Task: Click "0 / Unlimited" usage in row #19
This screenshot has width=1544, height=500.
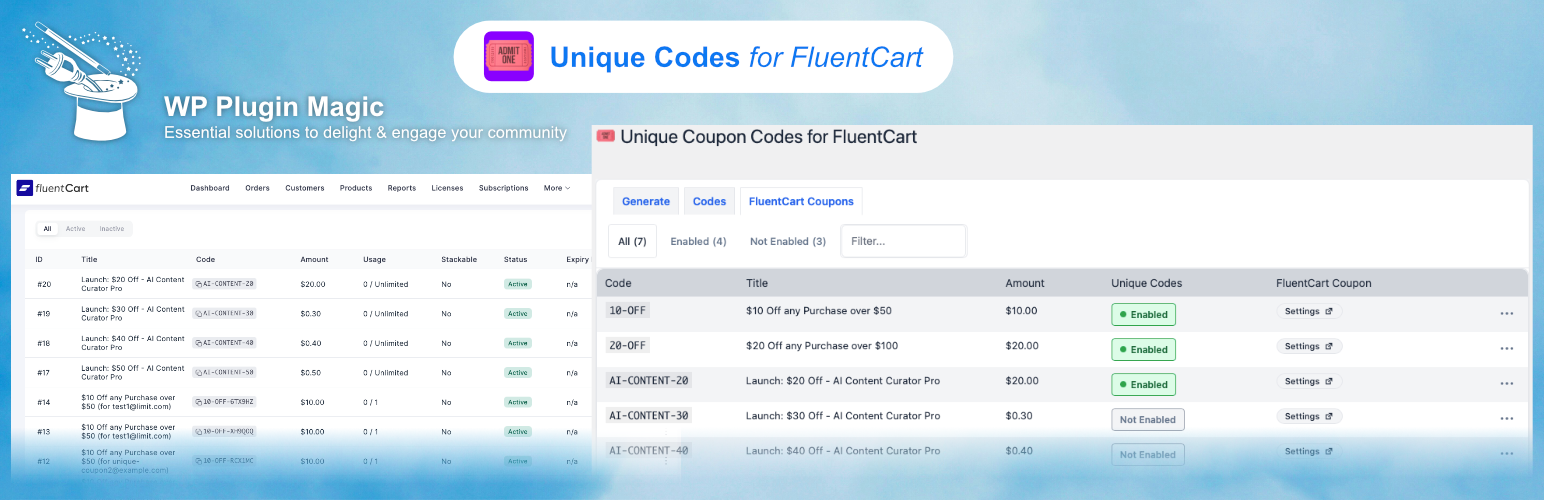Action: (386, 313)
